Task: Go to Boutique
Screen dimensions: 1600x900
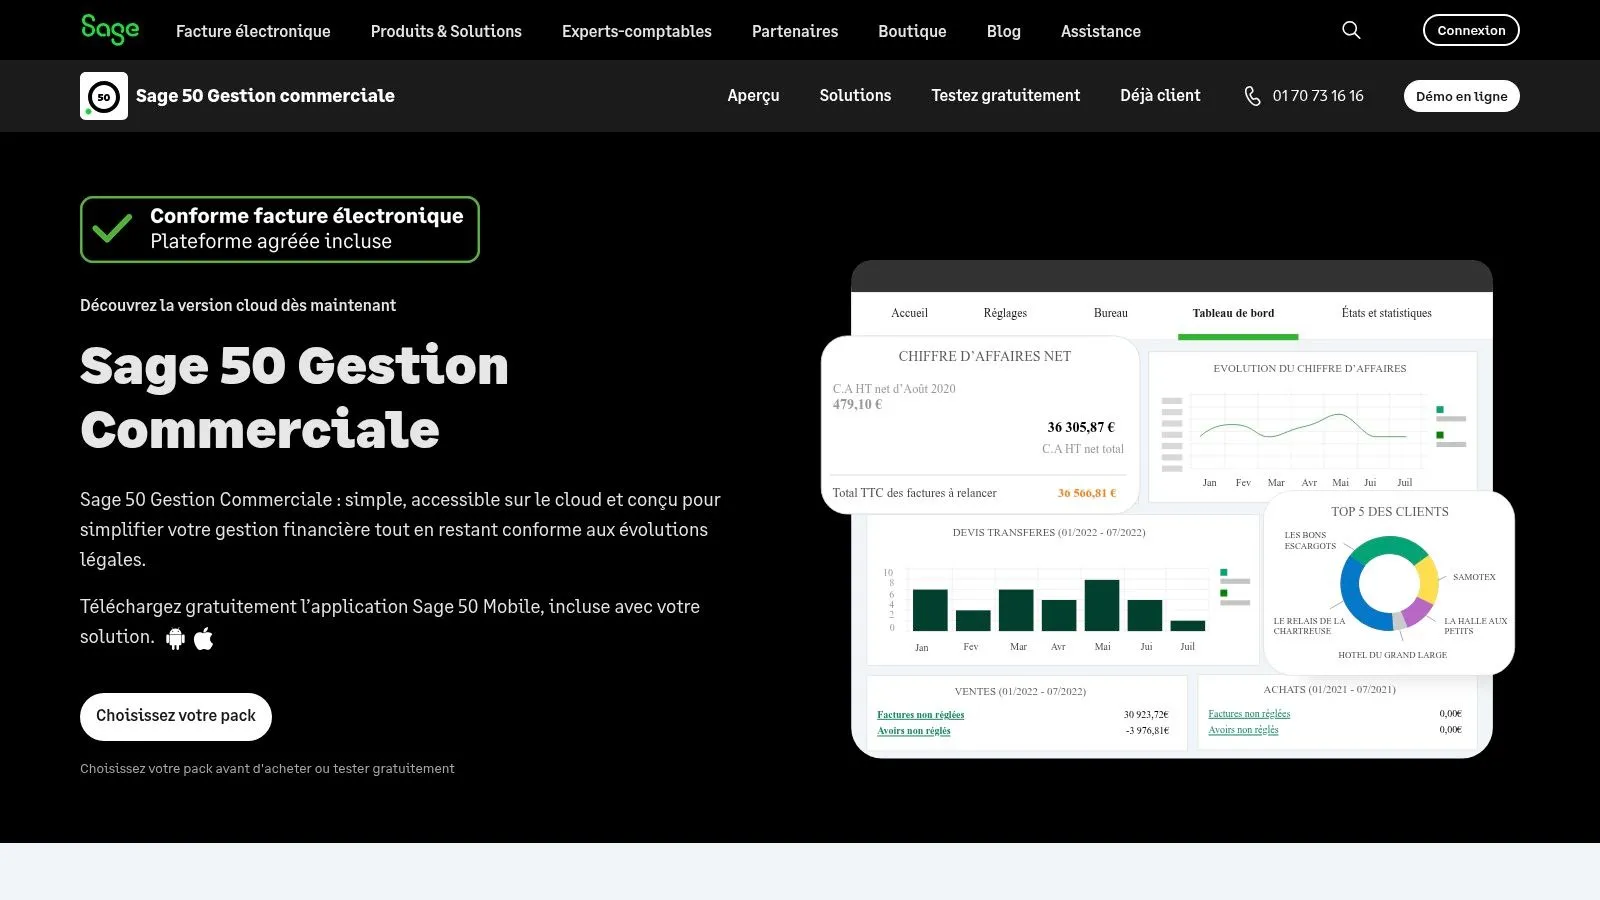Action: [x=912, y=31]
